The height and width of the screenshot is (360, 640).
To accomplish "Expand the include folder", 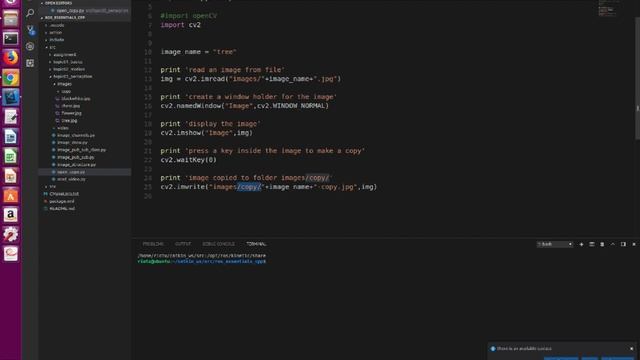I will click(56, 40).
